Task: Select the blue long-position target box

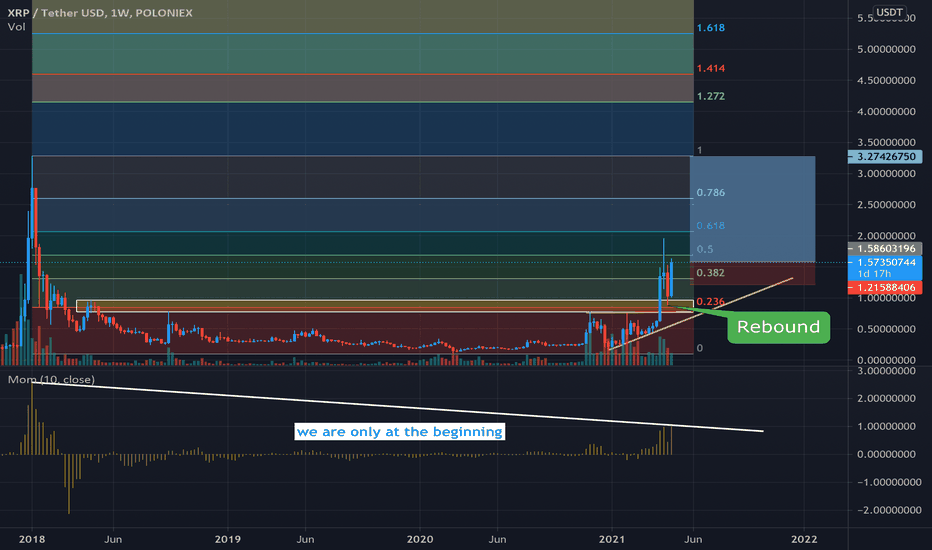Action: [752, 209]
